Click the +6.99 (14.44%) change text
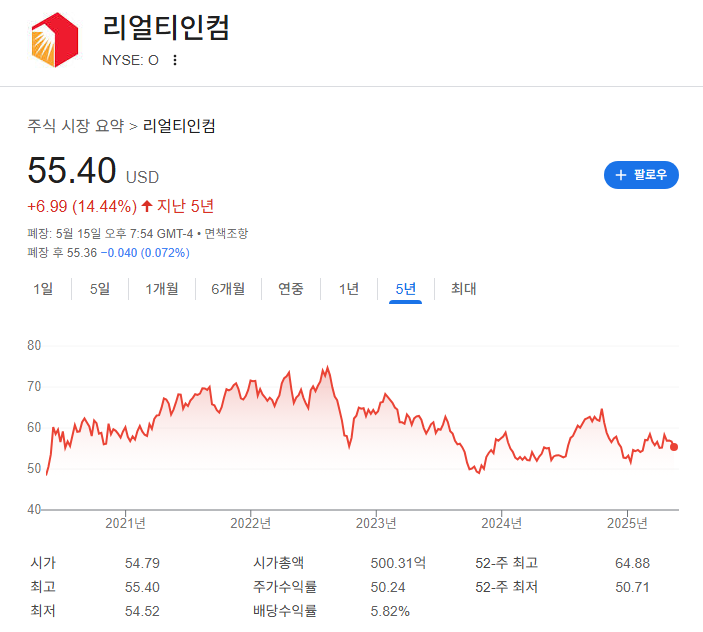This screenshot has width=703, height=632. [82, 206]
